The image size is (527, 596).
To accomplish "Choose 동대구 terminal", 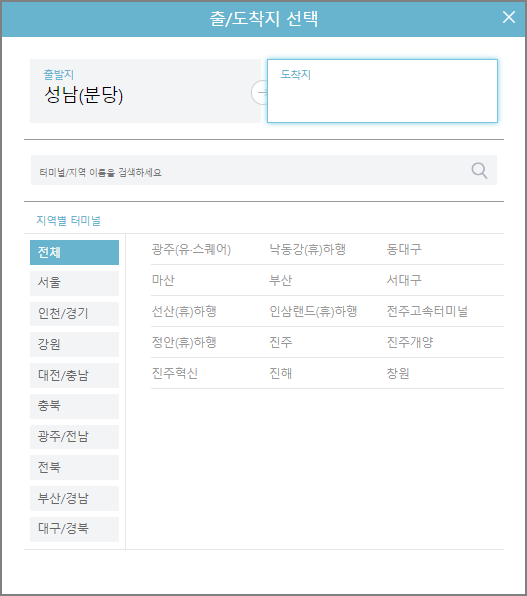I will point(404,250).
